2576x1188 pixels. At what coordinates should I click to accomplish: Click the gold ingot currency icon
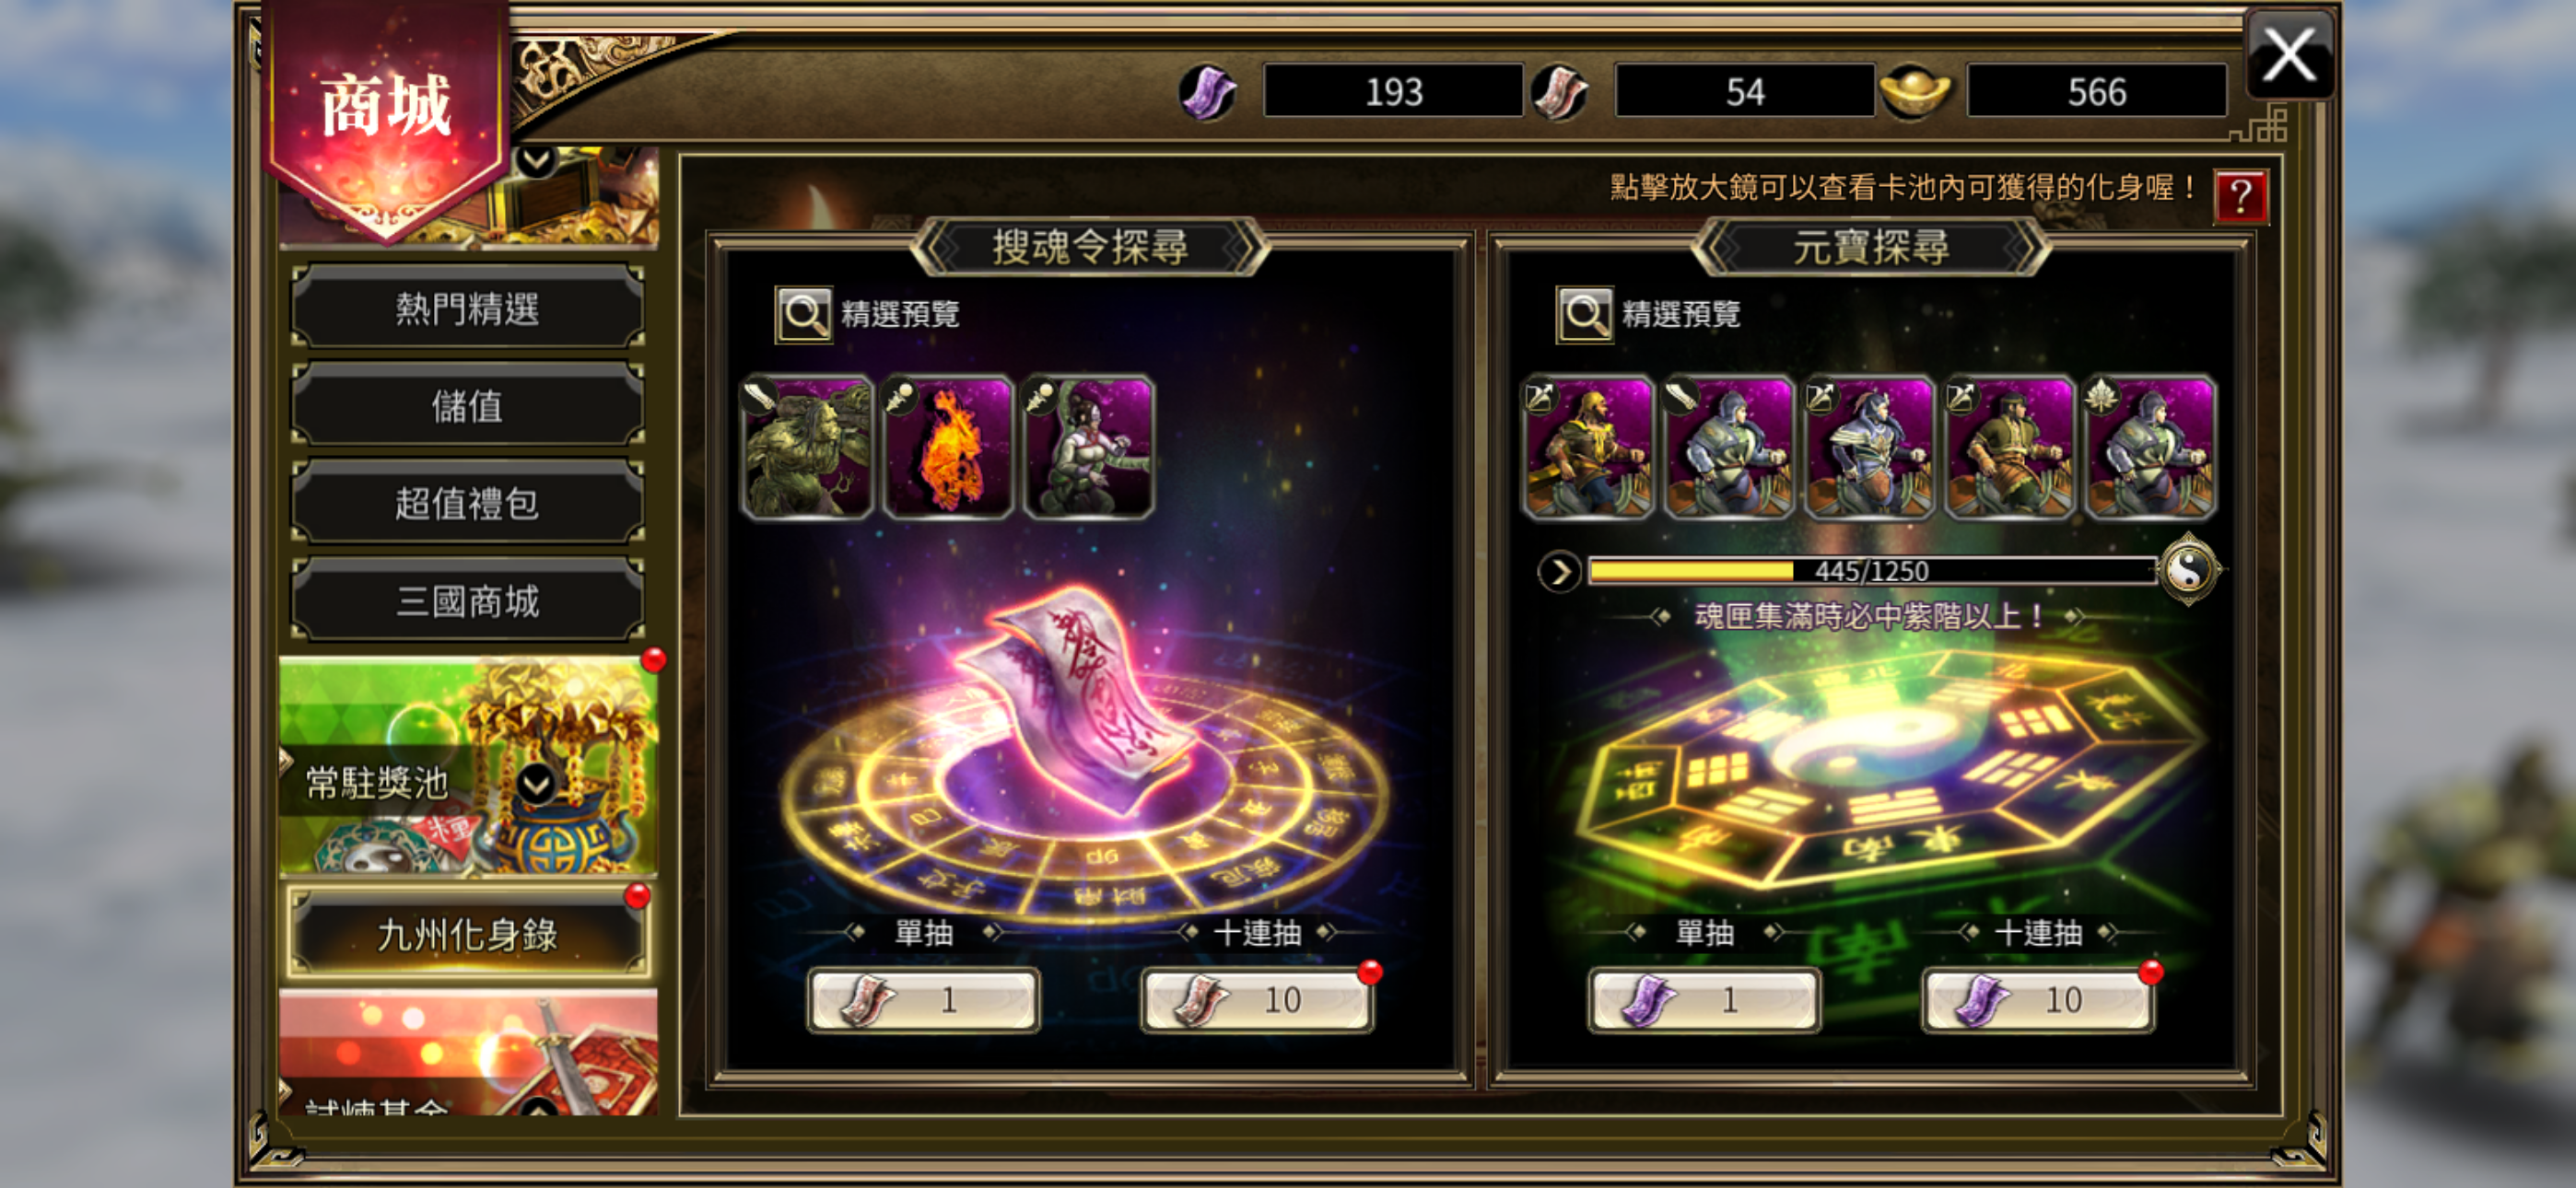coord(1913,92)
